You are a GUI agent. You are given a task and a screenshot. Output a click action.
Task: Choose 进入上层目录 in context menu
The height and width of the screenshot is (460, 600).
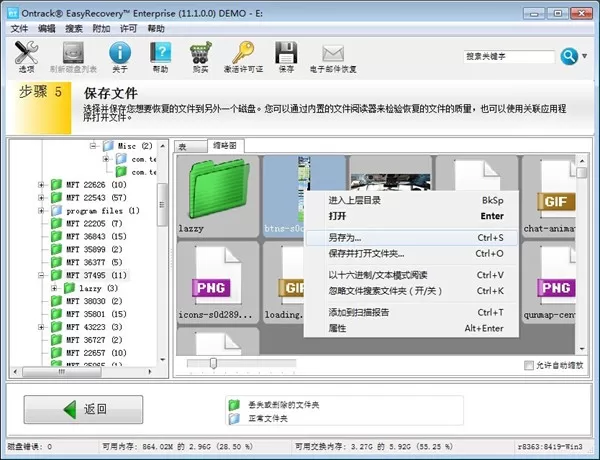pos(412,200)
